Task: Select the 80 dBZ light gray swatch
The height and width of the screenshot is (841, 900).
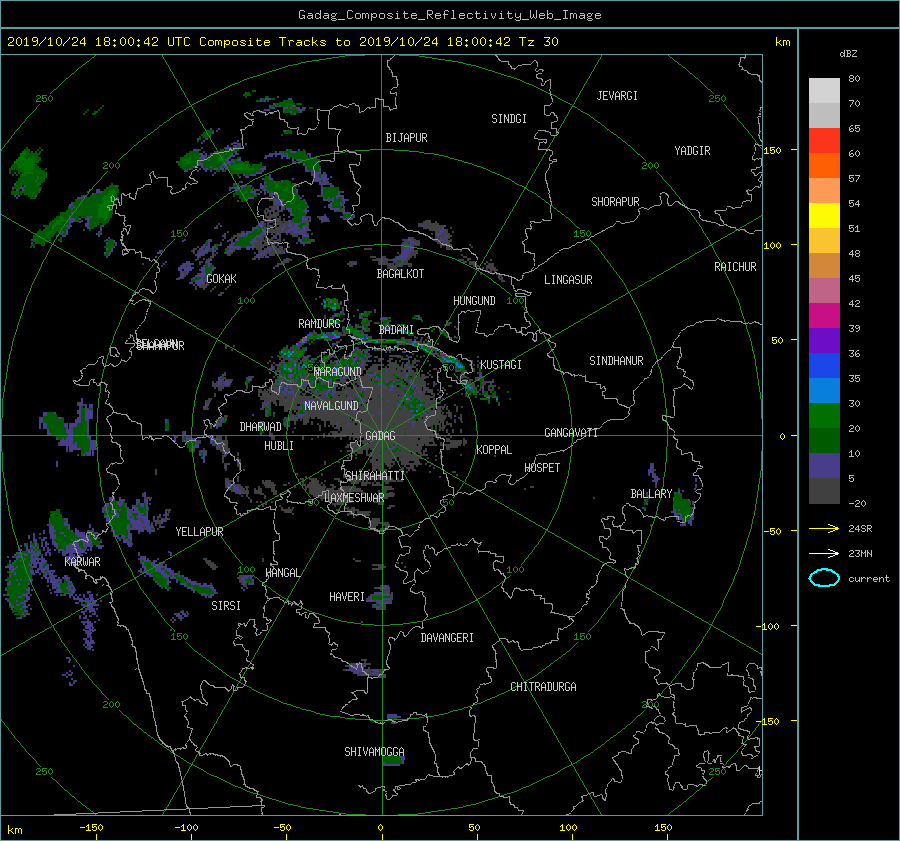Action: coord(824,90)
